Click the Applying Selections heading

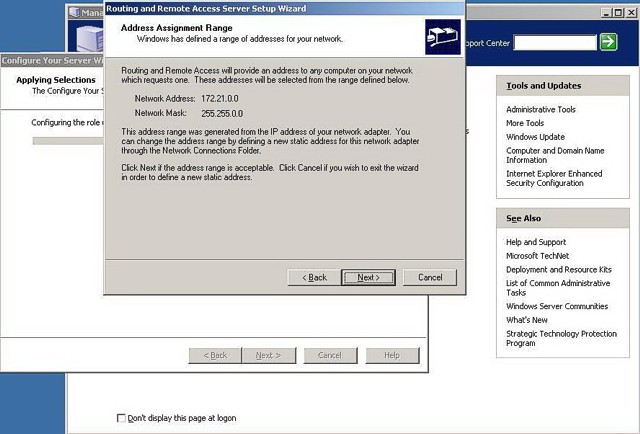[x=56, y=80]
